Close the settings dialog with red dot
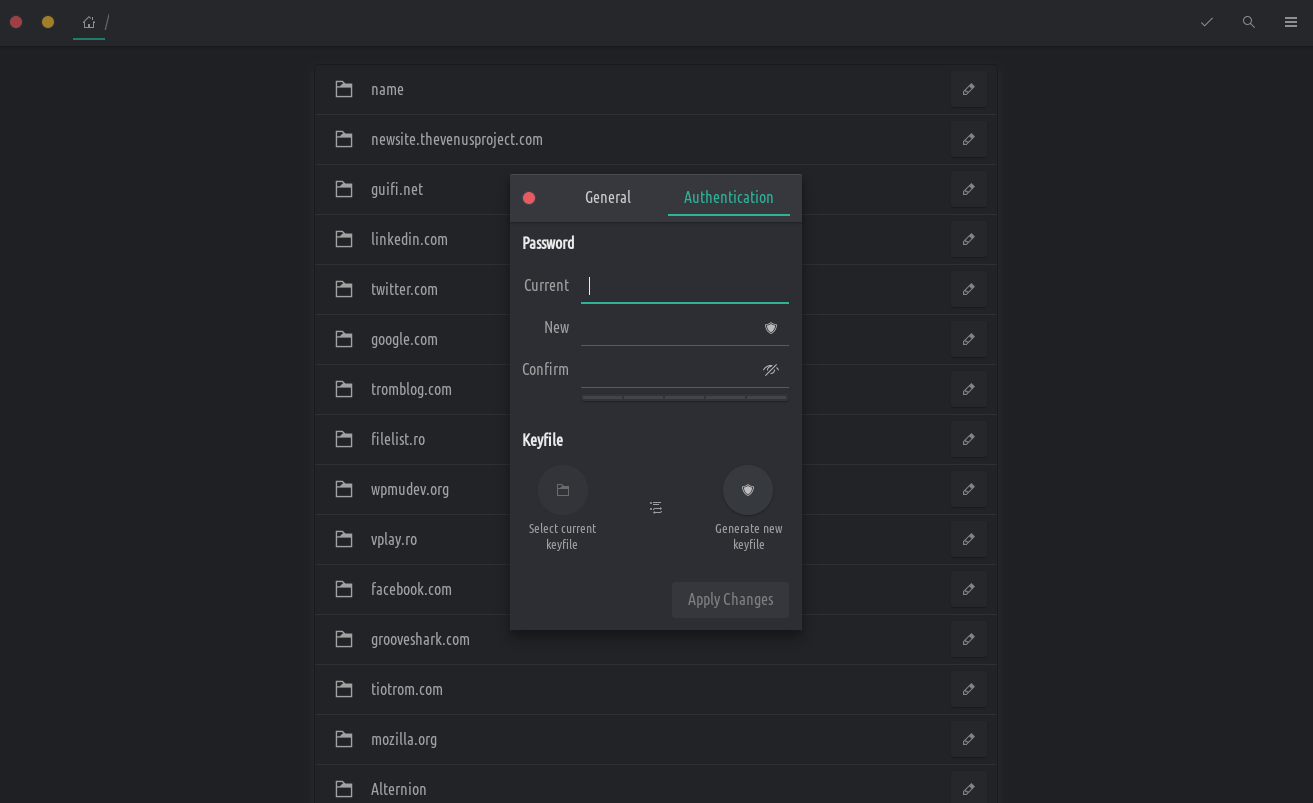This screenshot has width=1313, height=803. pos(529,198)
